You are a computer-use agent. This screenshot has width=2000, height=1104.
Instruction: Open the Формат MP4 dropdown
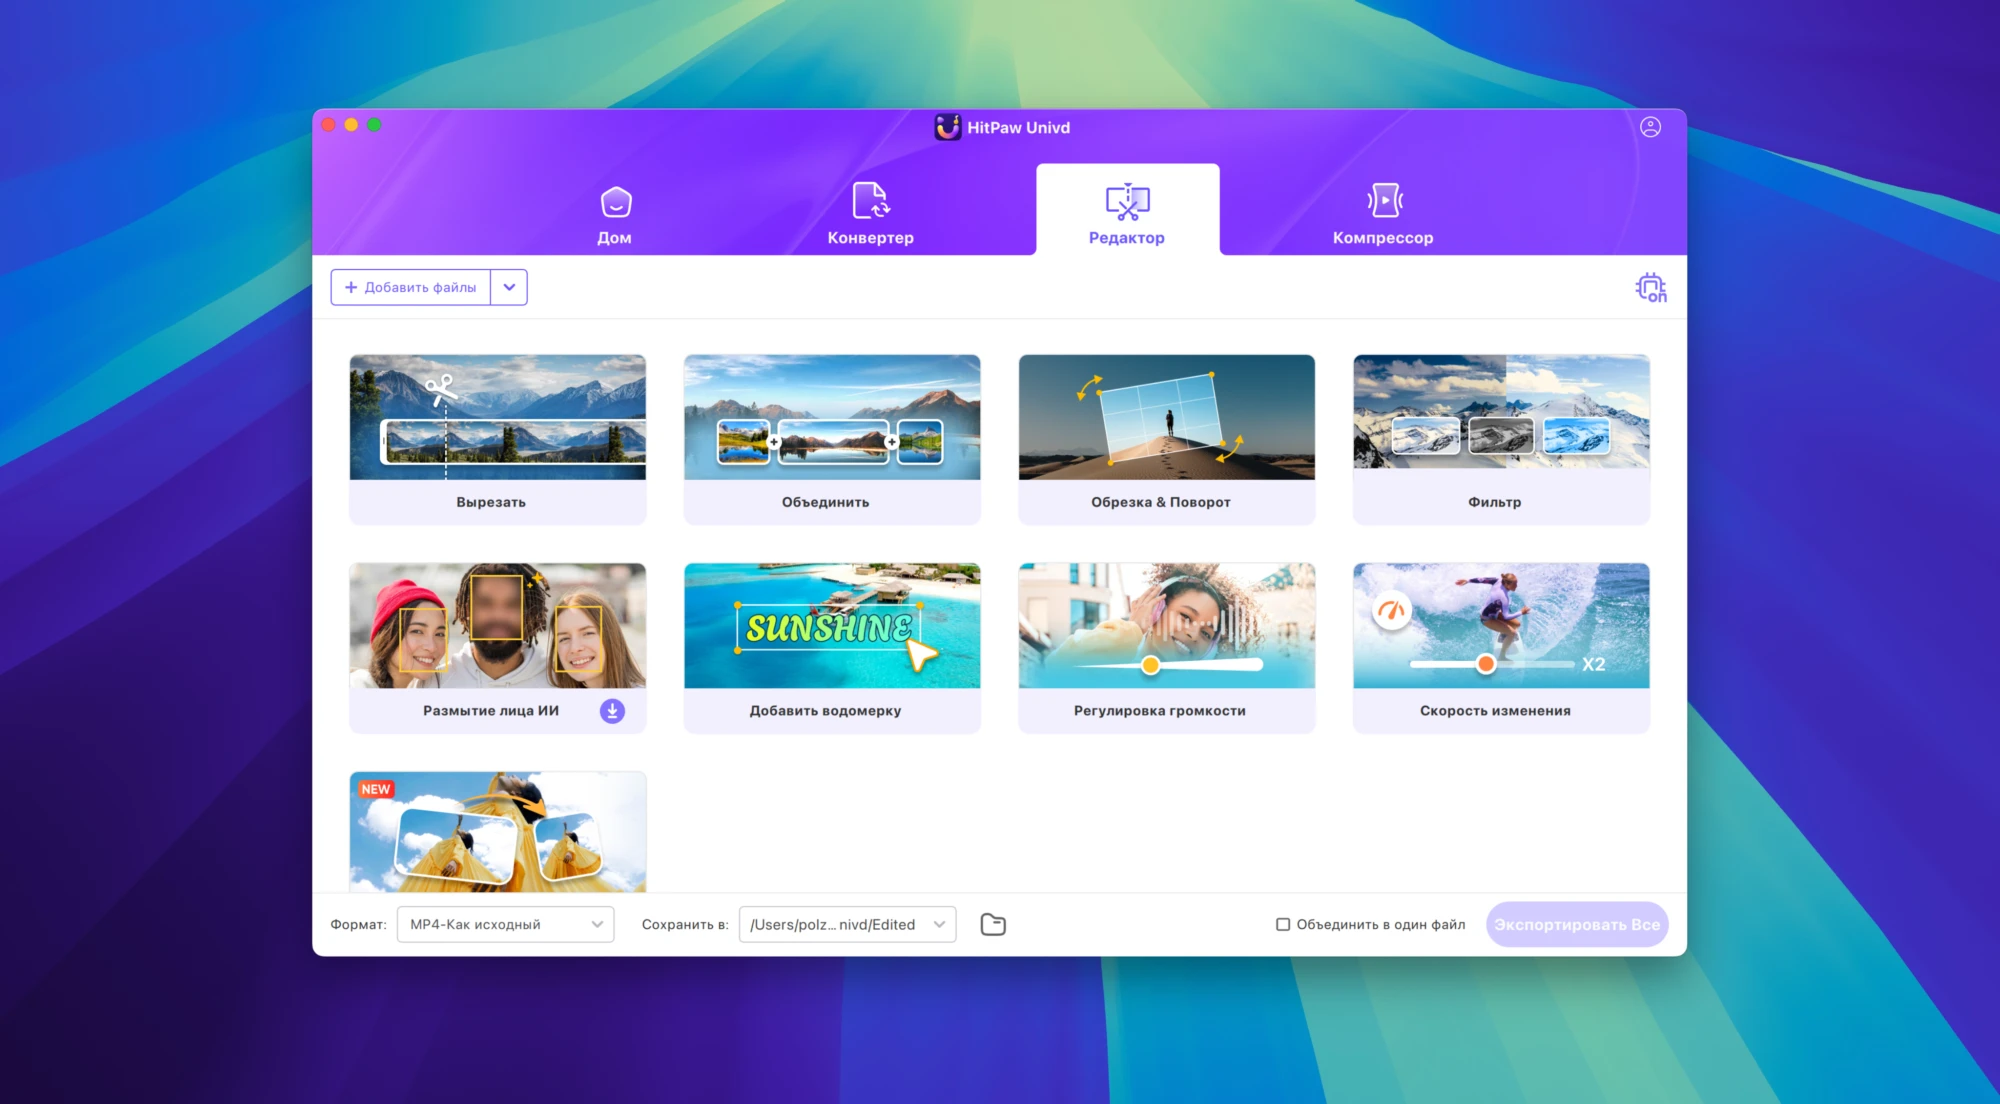(x=505, y=925)
